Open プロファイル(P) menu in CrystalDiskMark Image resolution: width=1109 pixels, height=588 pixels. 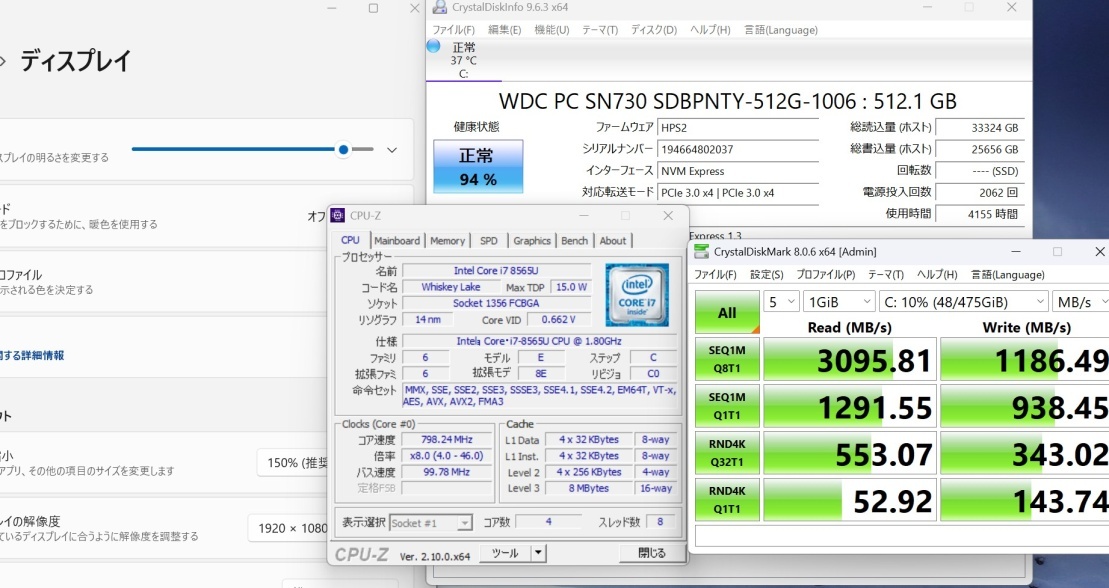825,275
